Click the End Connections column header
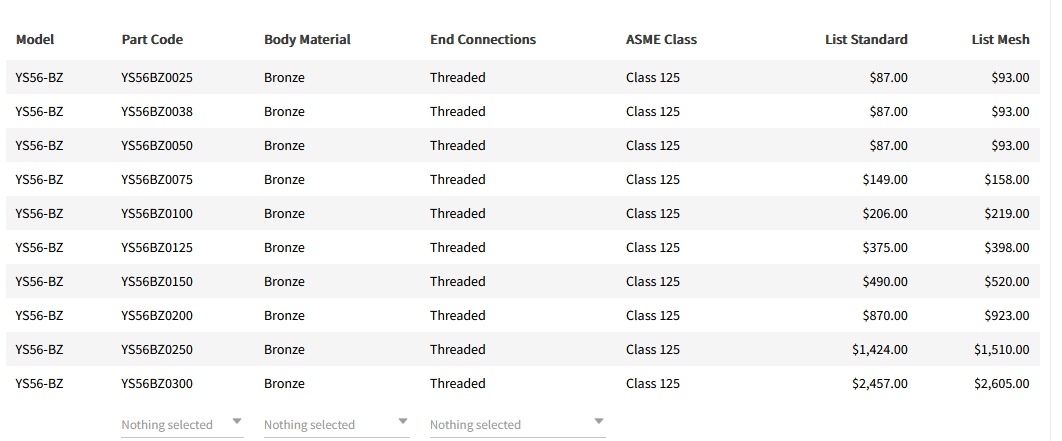Image resolution: width=1062 pixels, height=441 pixels. pos(483,40)
